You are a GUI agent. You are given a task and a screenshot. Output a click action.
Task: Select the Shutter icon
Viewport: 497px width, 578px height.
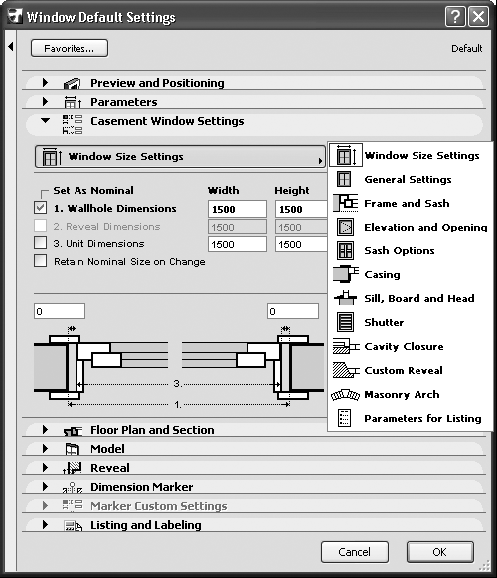coord(345,322)
